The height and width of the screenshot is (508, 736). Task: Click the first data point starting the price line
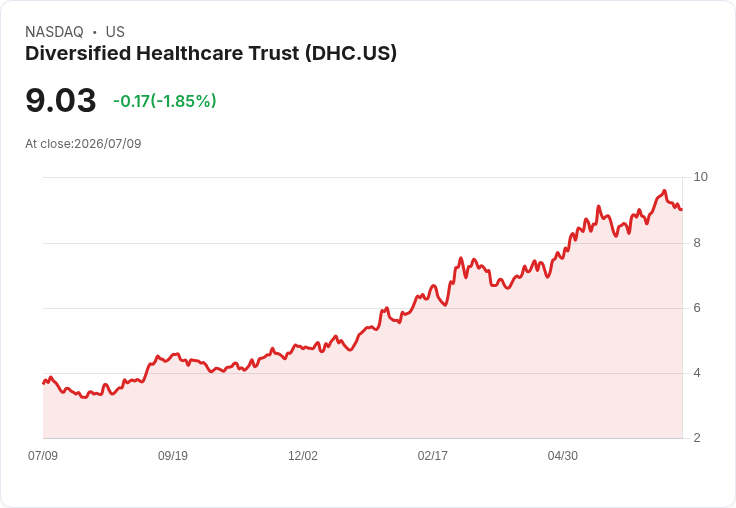pos(44,383)
